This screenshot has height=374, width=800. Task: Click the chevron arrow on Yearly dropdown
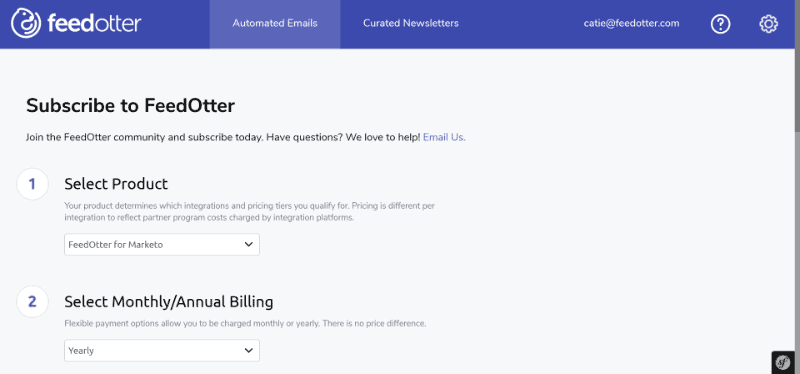click(248, 351)
